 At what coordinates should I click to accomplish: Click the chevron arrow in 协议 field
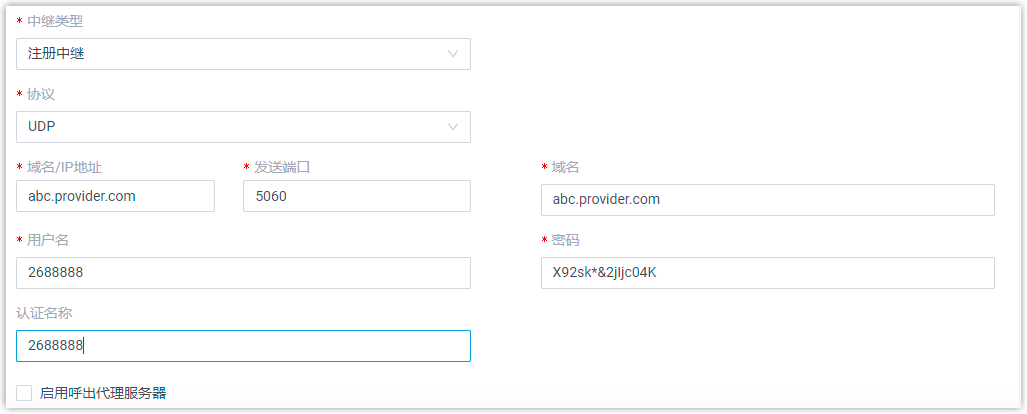[x=453, y=127]
